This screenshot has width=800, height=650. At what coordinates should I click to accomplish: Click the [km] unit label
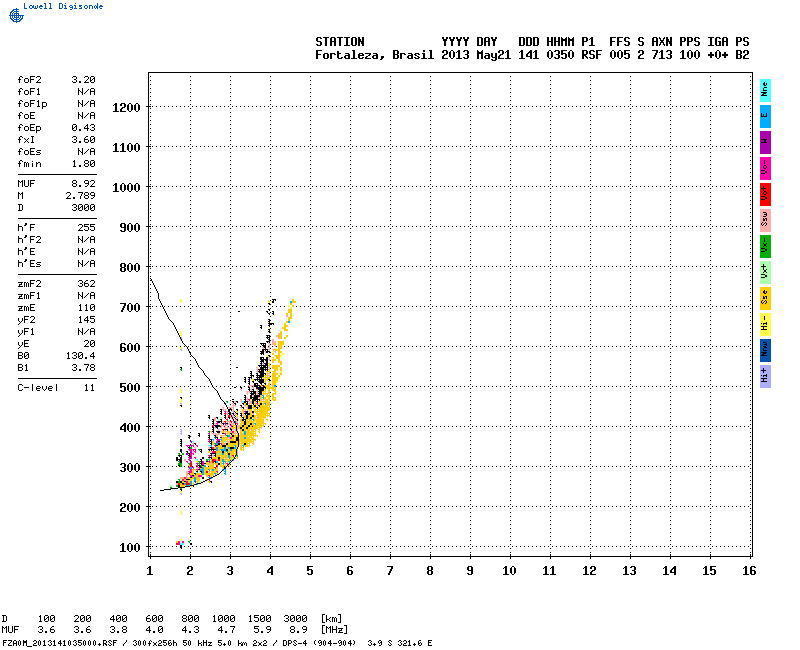[x=331, y=619]
